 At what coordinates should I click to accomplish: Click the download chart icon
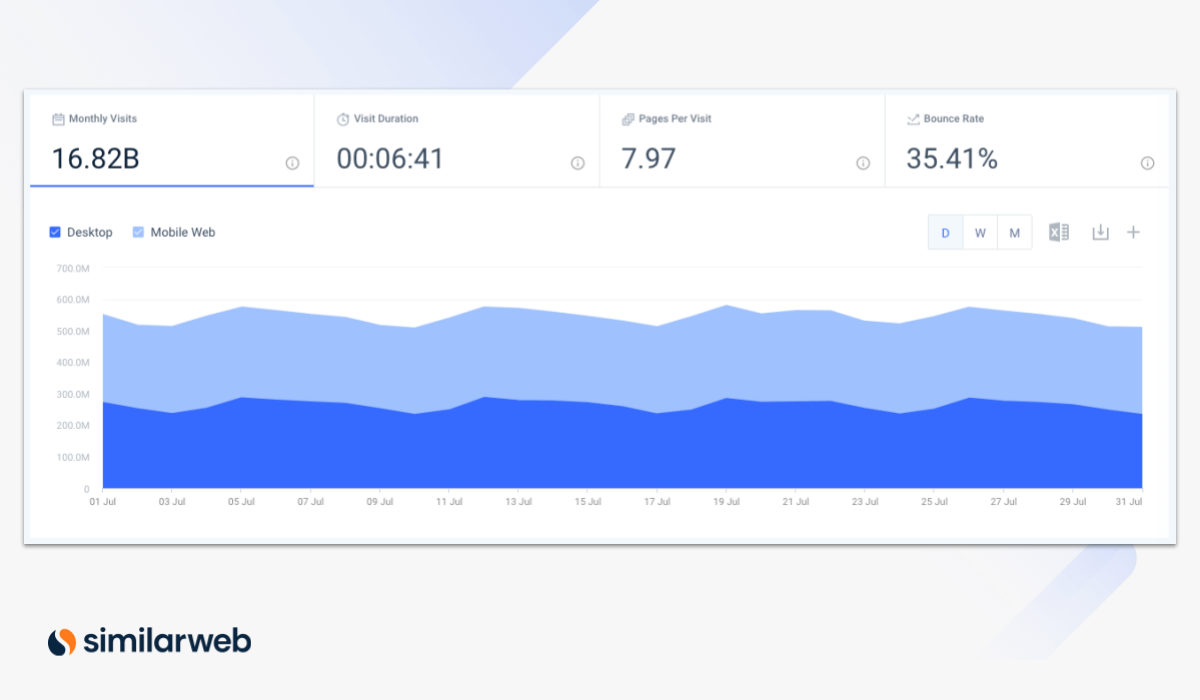(x=1100, y=232)
